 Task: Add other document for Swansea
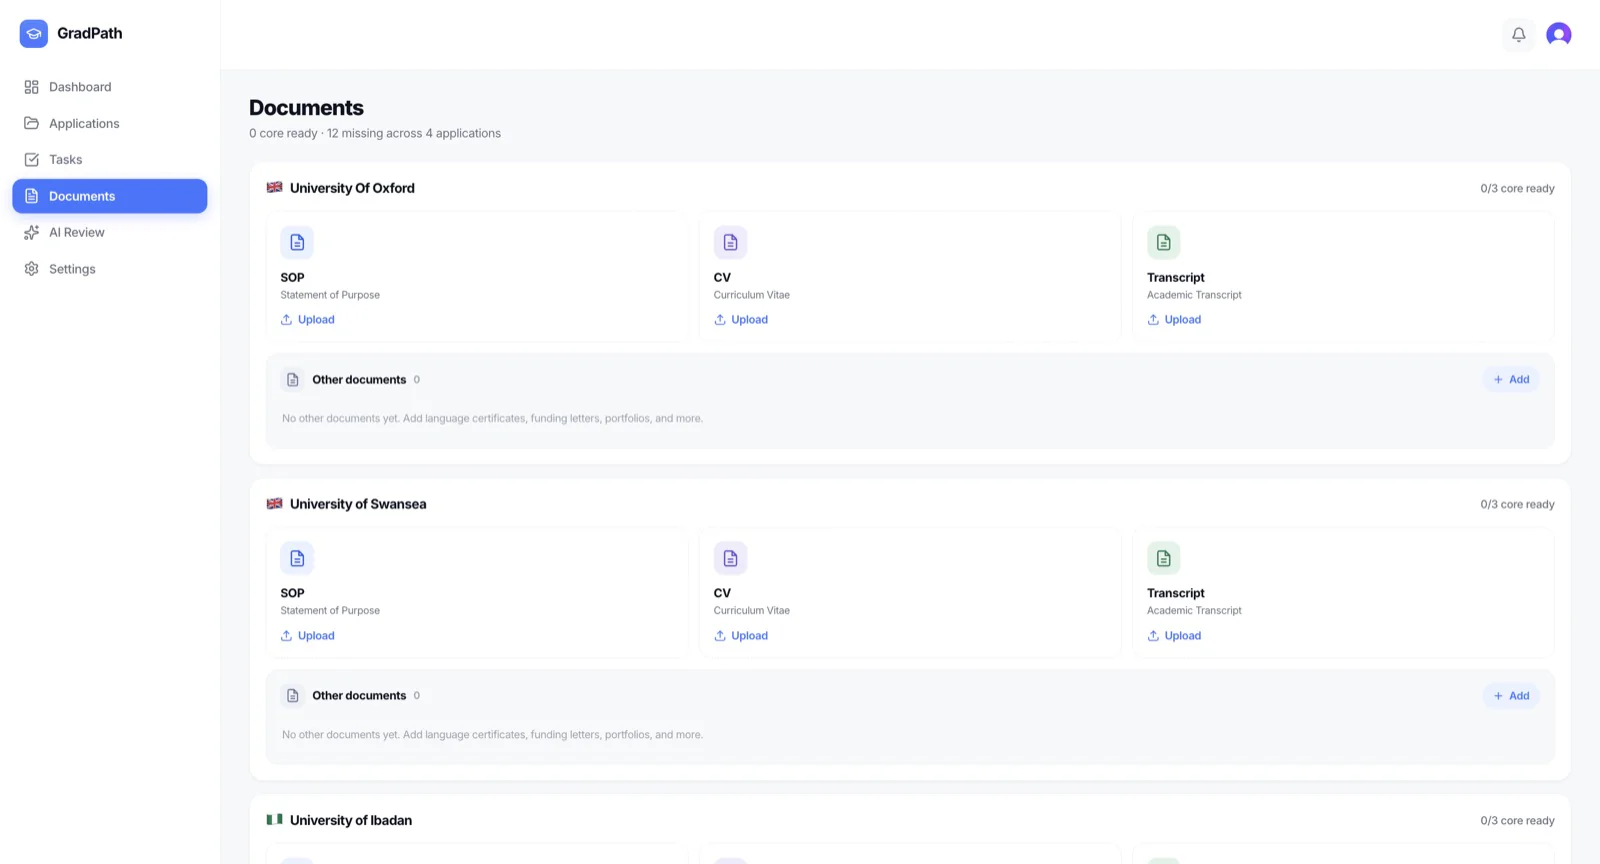click(x=1511, y=696)
